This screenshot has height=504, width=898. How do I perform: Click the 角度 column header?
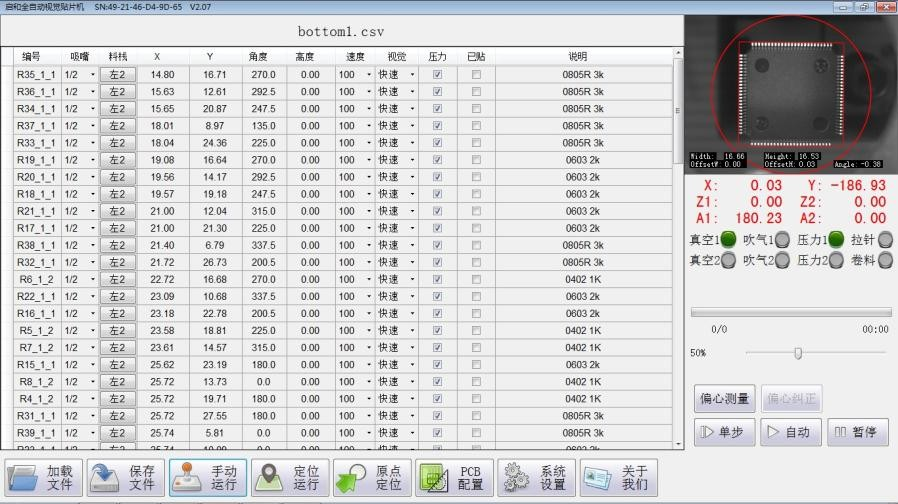[258, 56]
